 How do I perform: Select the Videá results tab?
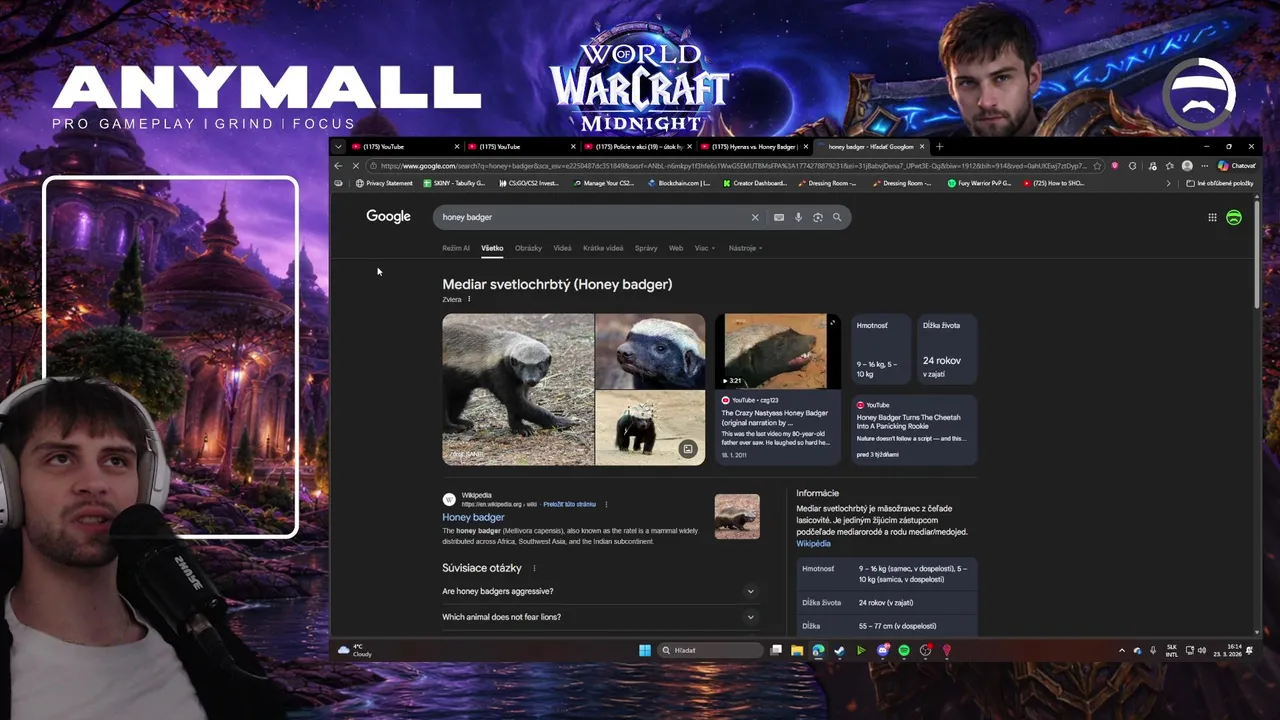[562, 248]
